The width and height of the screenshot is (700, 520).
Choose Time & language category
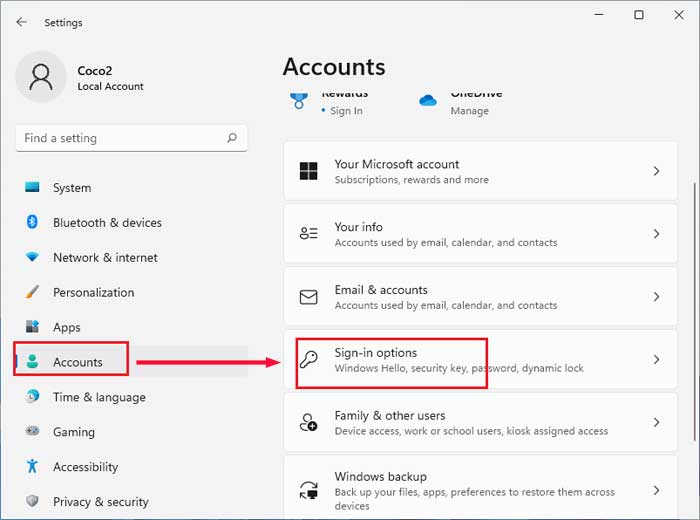132,397
